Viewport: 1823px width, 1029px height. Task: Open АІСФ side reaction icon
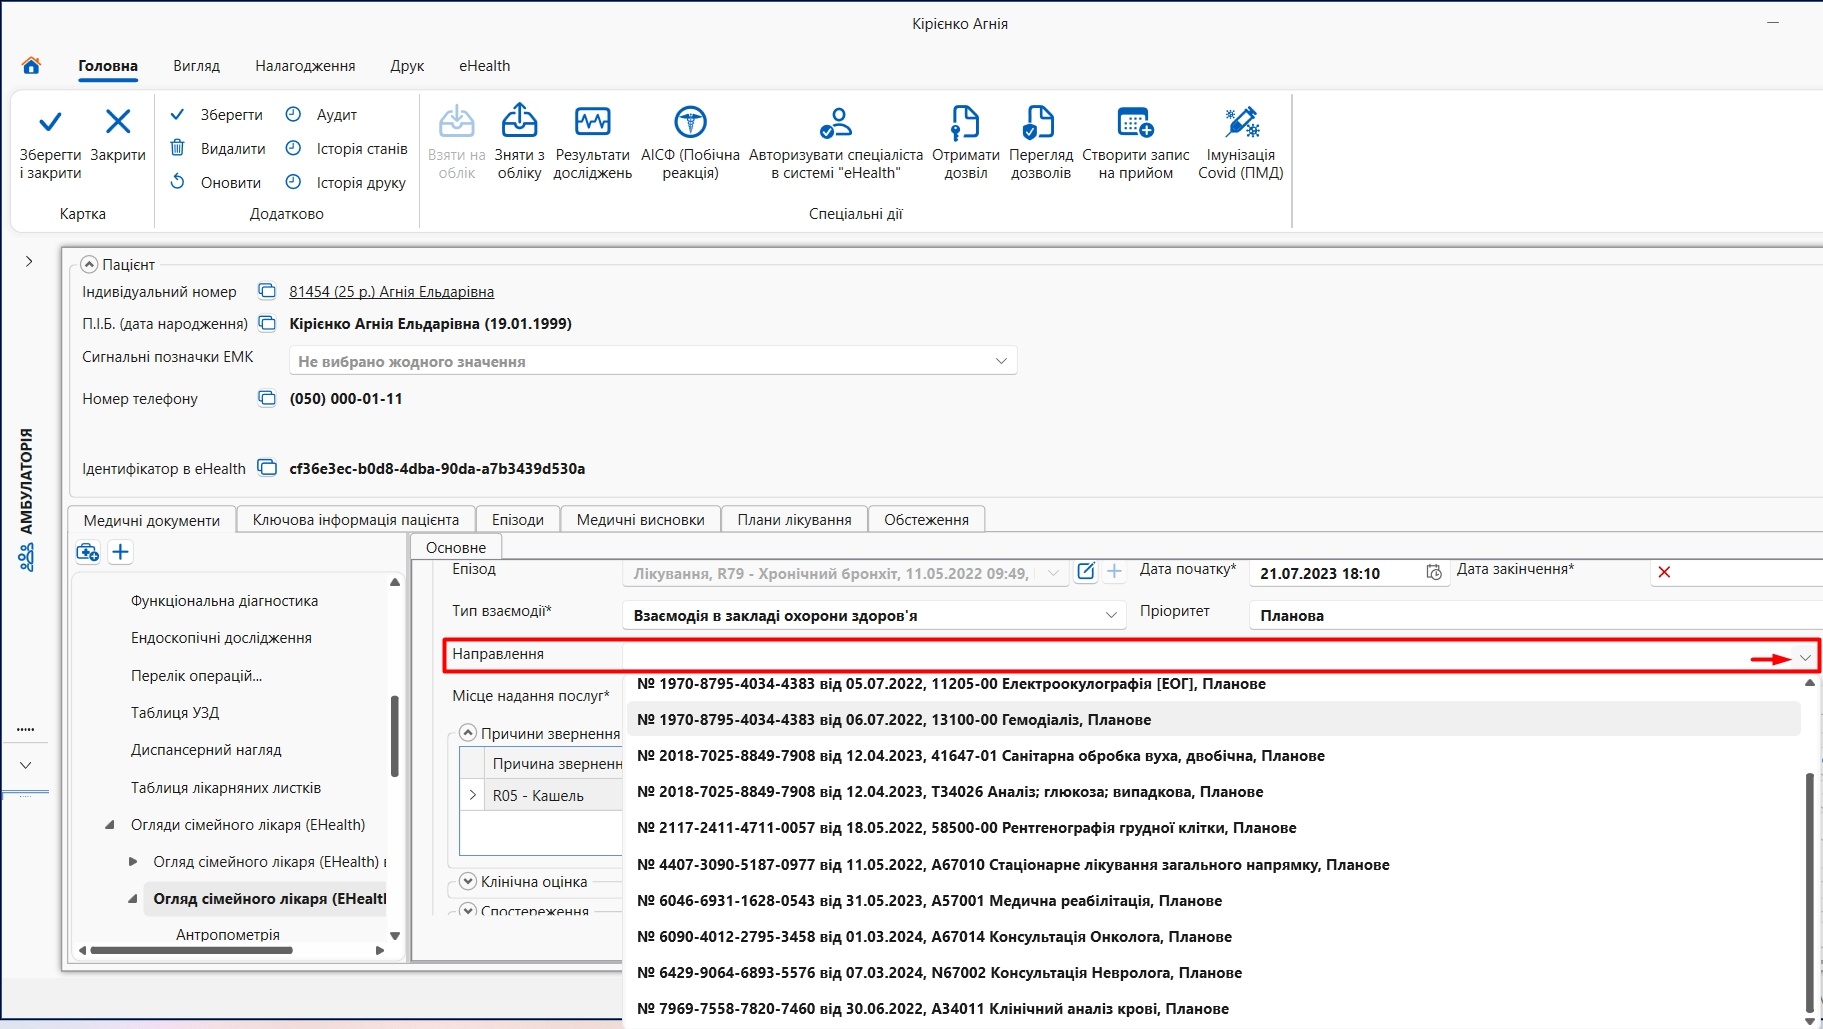pos(690,122)
